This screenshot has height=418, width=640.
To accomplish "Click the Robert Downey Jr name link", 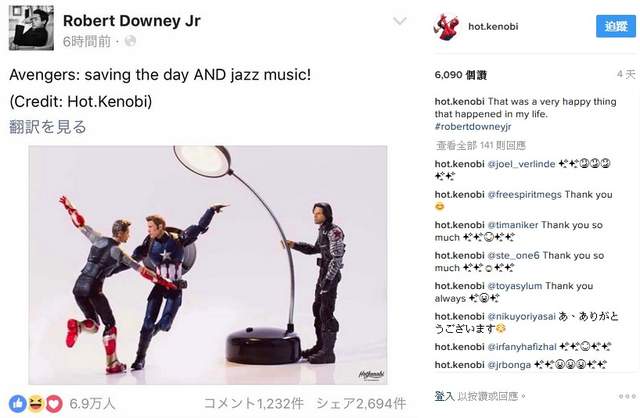I will 131,21.
